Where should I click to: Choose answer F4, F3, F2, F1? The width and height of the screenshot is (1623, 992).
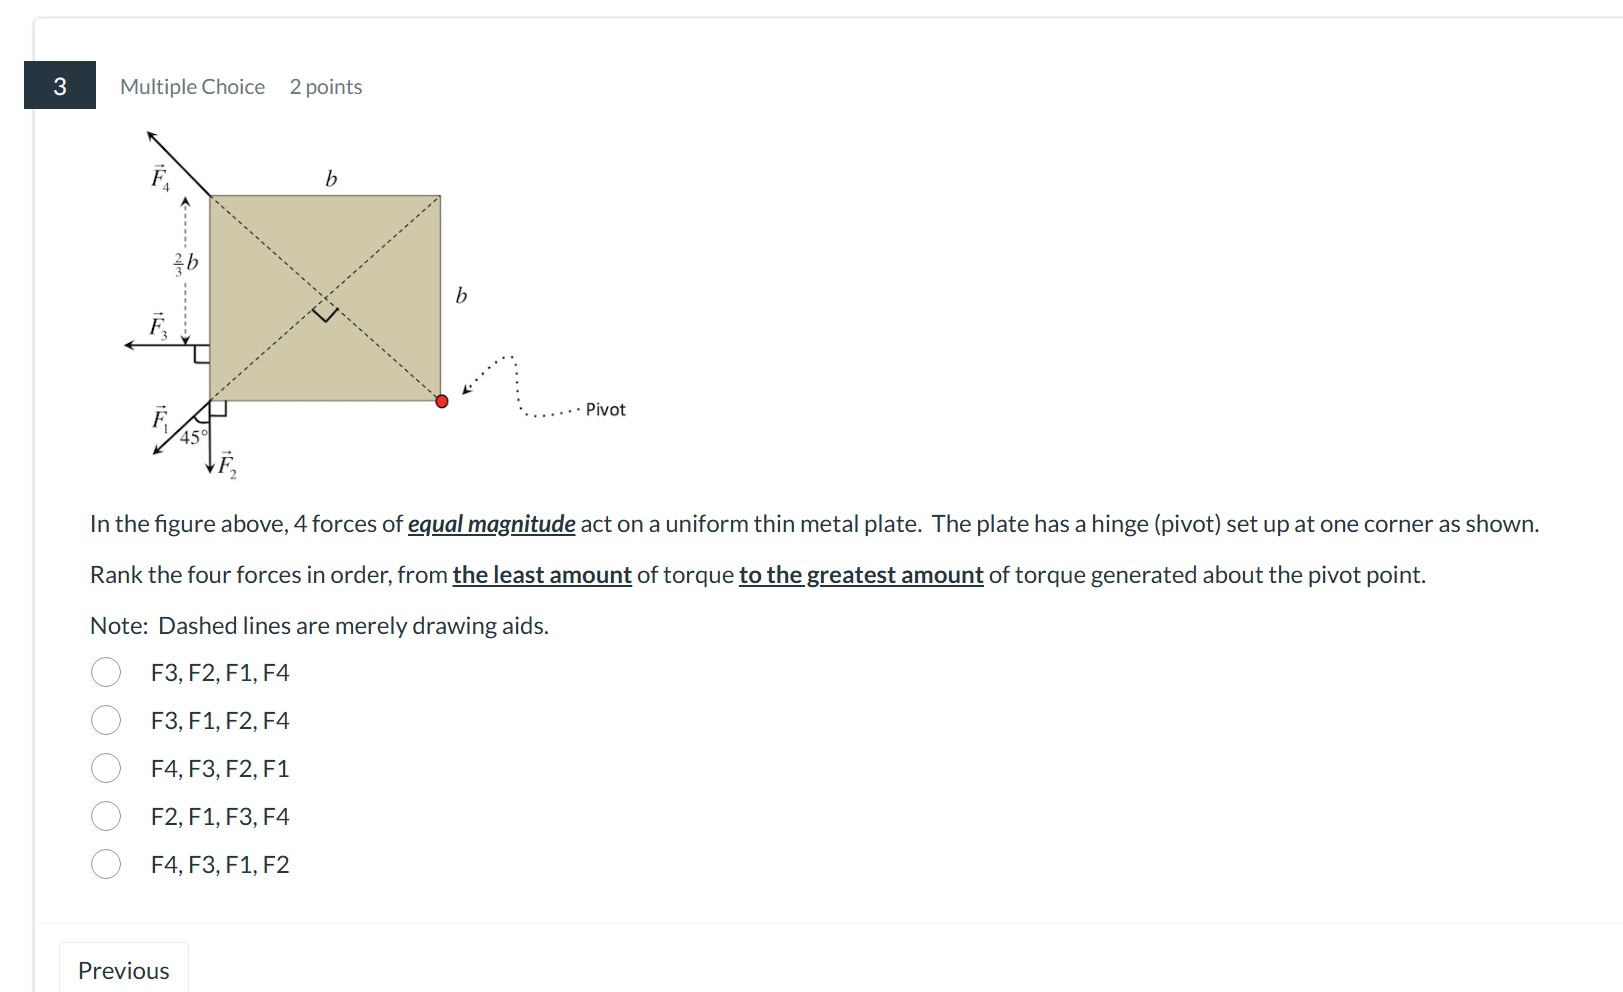(x=106, y=768)
